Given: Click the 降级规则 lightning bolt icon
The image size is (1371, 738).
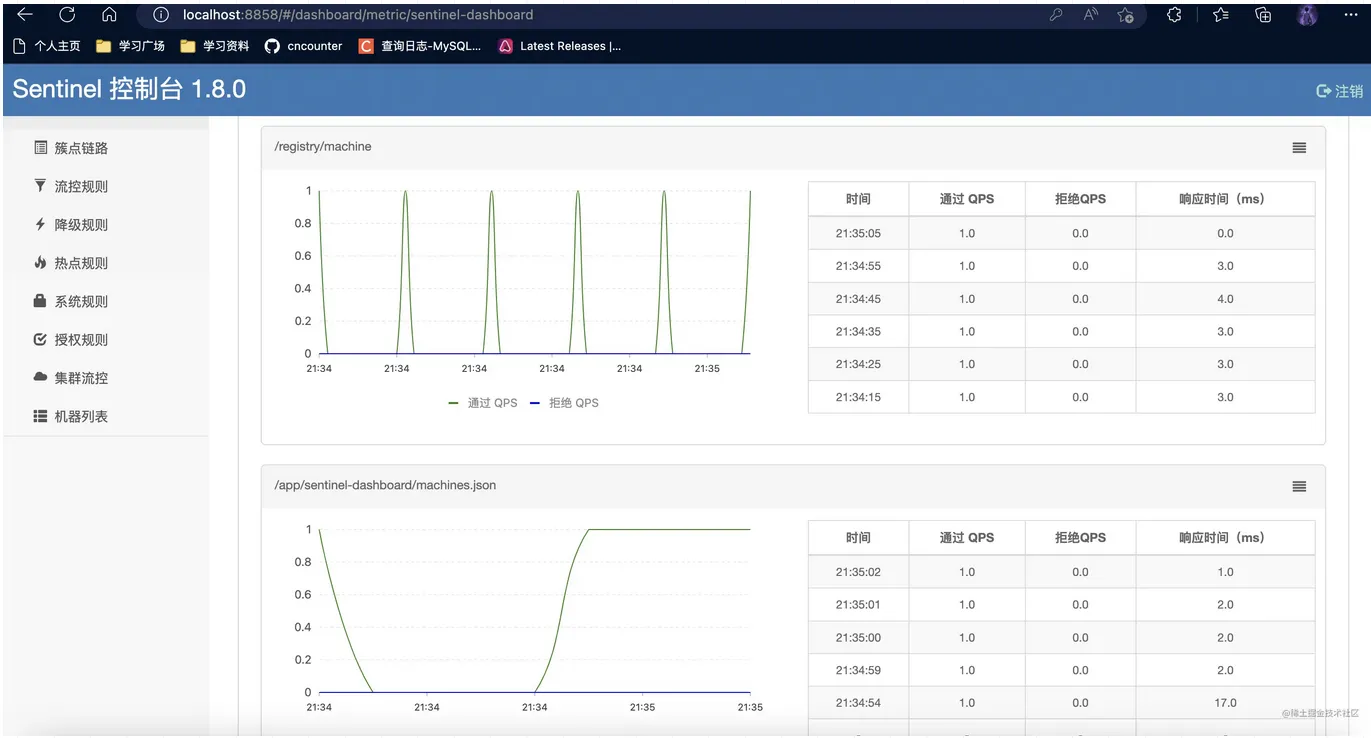Looking at the screenshot, I should click(x=40, y=224).
